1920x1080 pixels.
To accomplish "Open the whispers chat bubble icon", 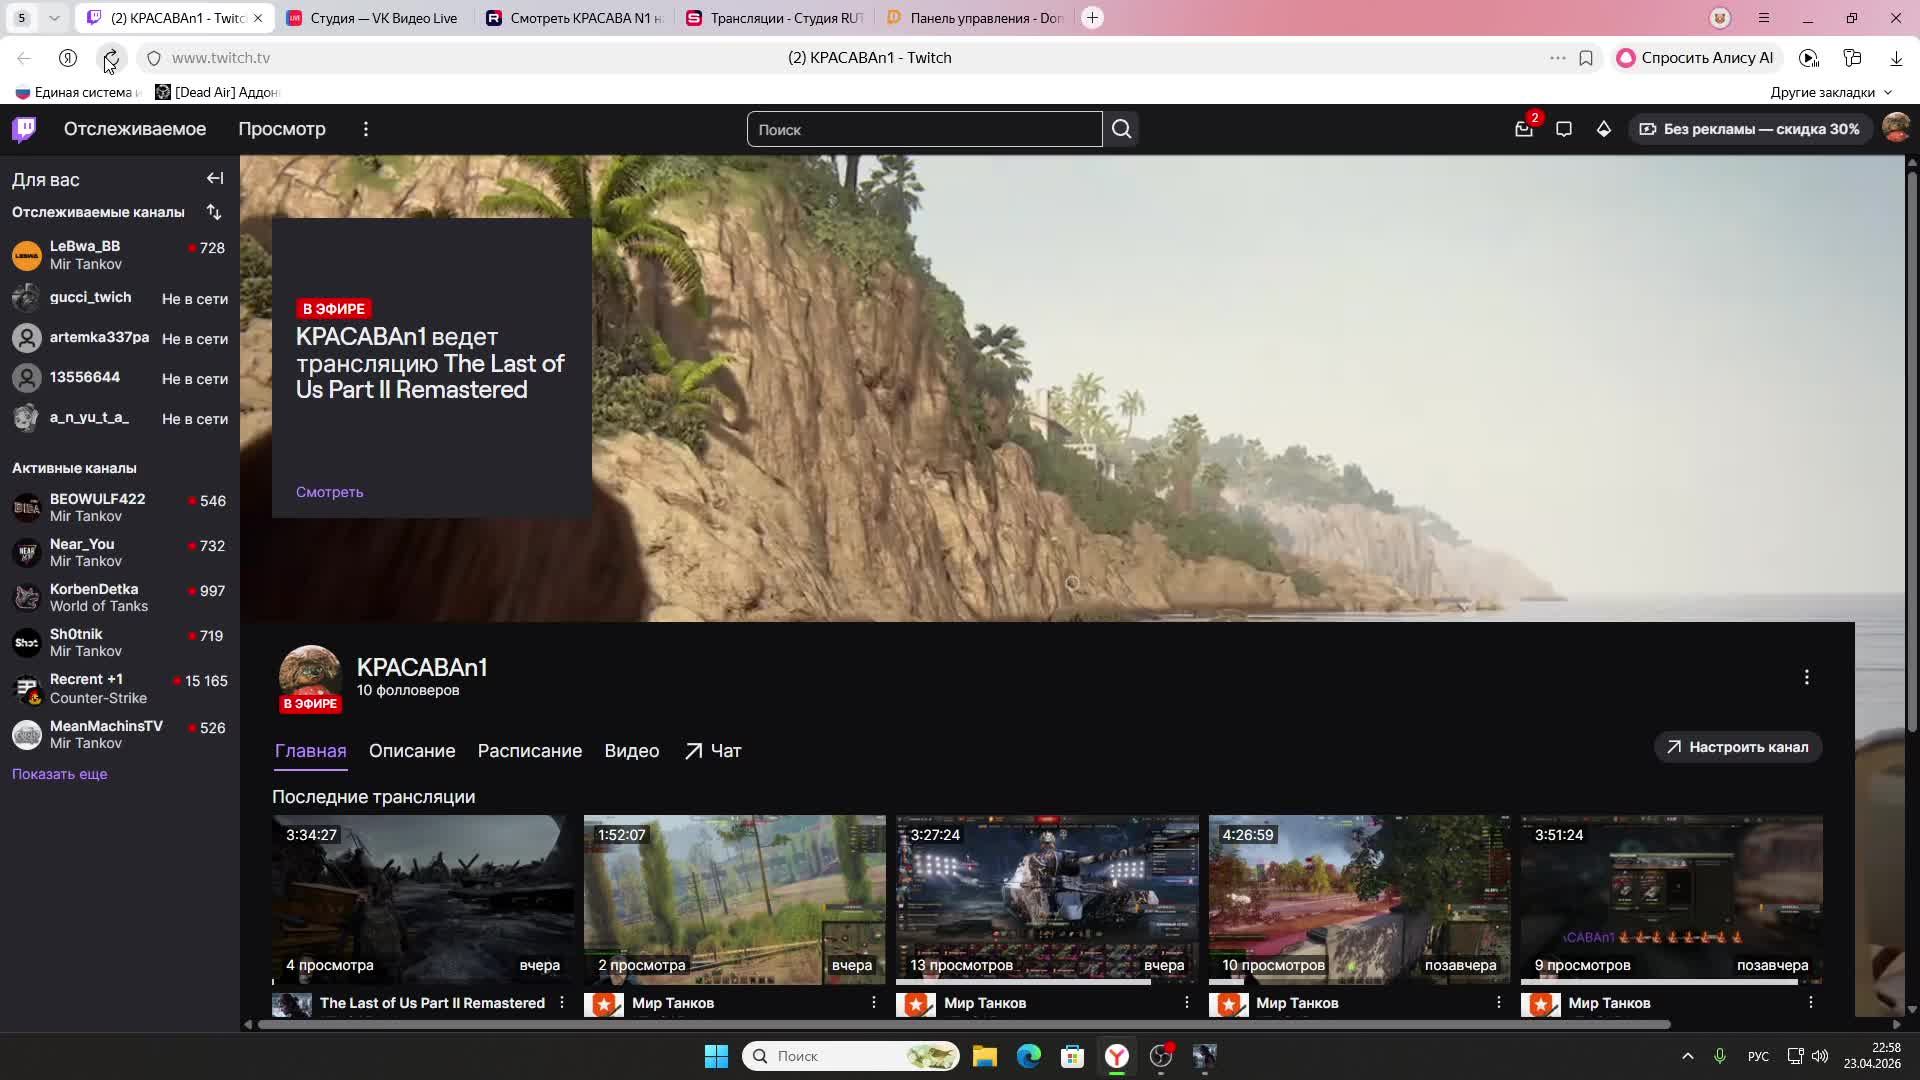I will (x=1564, y=129).
